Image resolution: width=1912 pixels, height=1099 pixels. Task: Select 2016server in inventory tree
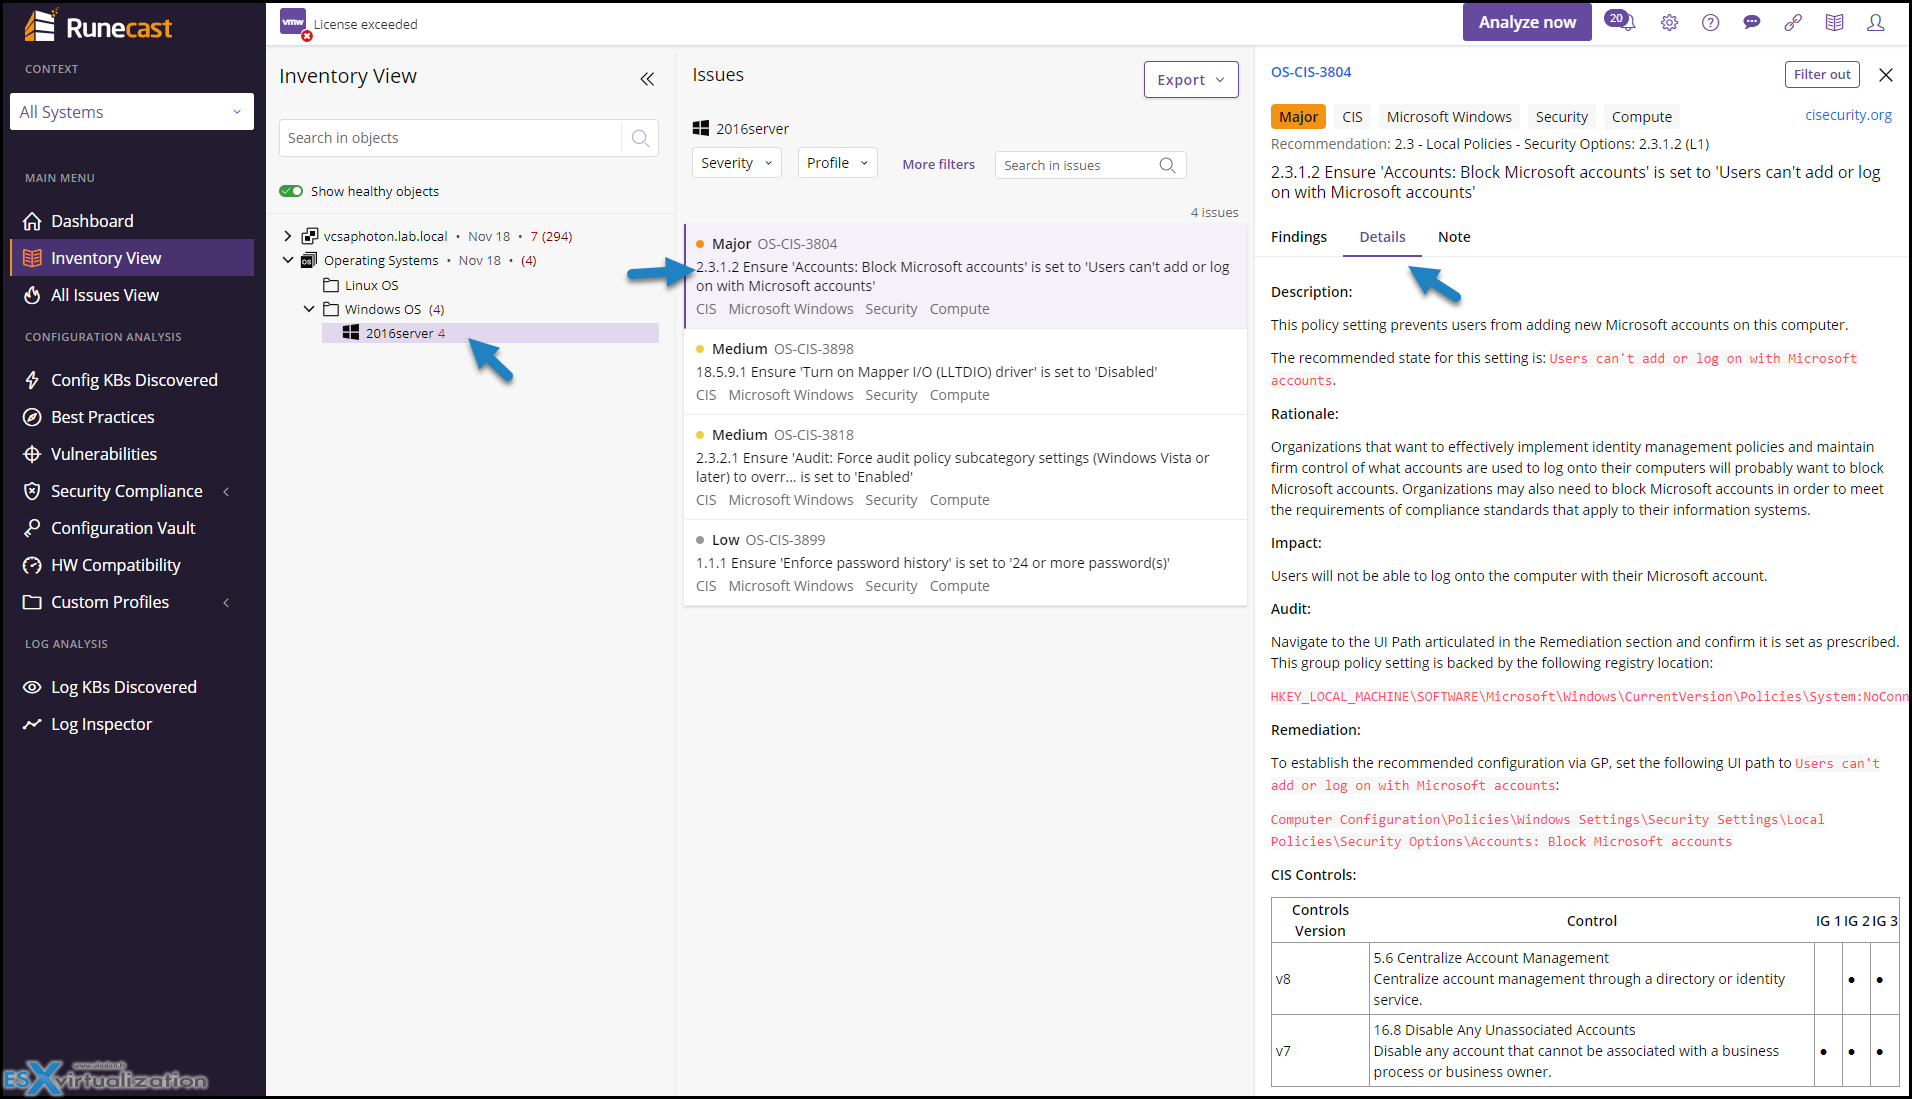pyautogui.click(x=490, y=333)
